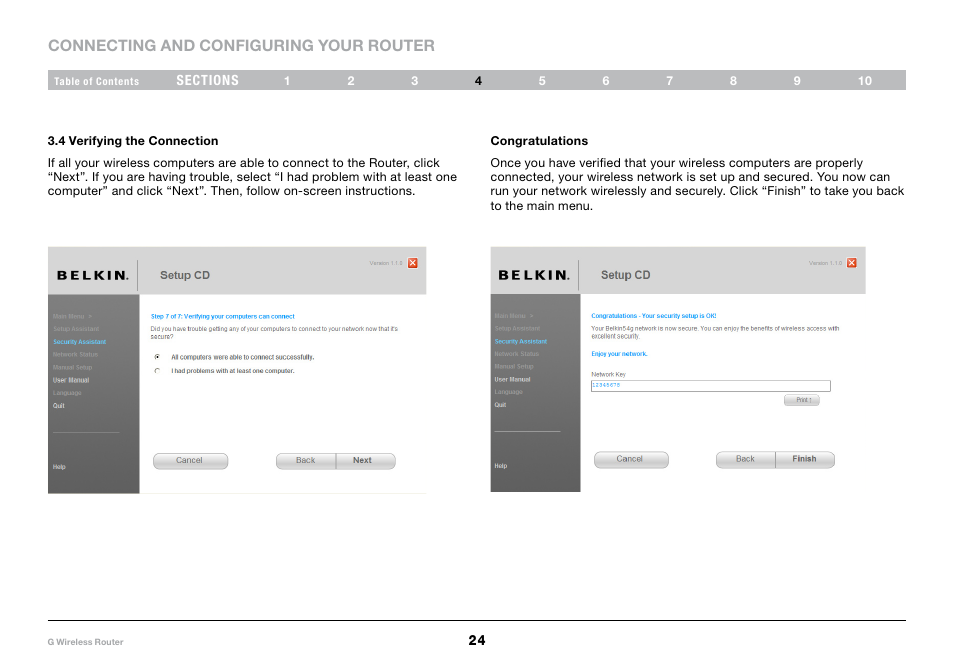Click Back in the Congratulations window

(x=745, y=459)
